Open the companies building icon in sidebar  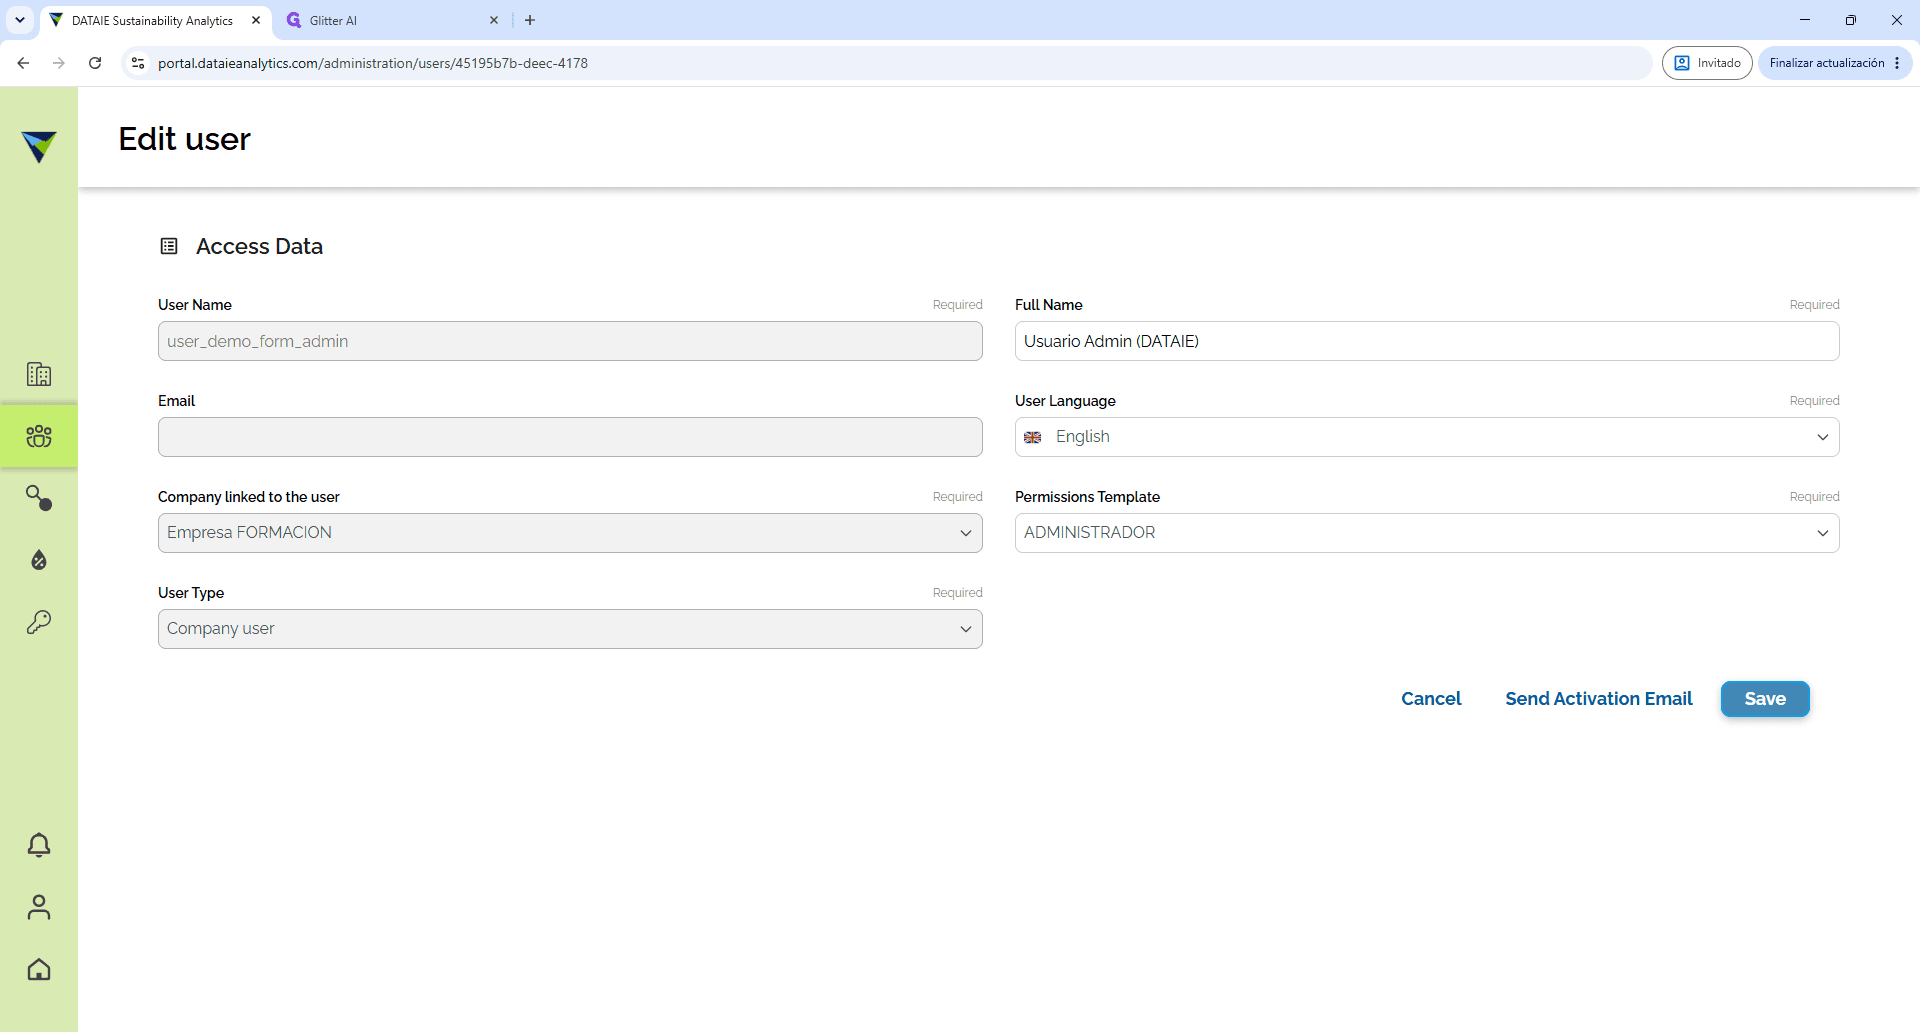point(39,374)
